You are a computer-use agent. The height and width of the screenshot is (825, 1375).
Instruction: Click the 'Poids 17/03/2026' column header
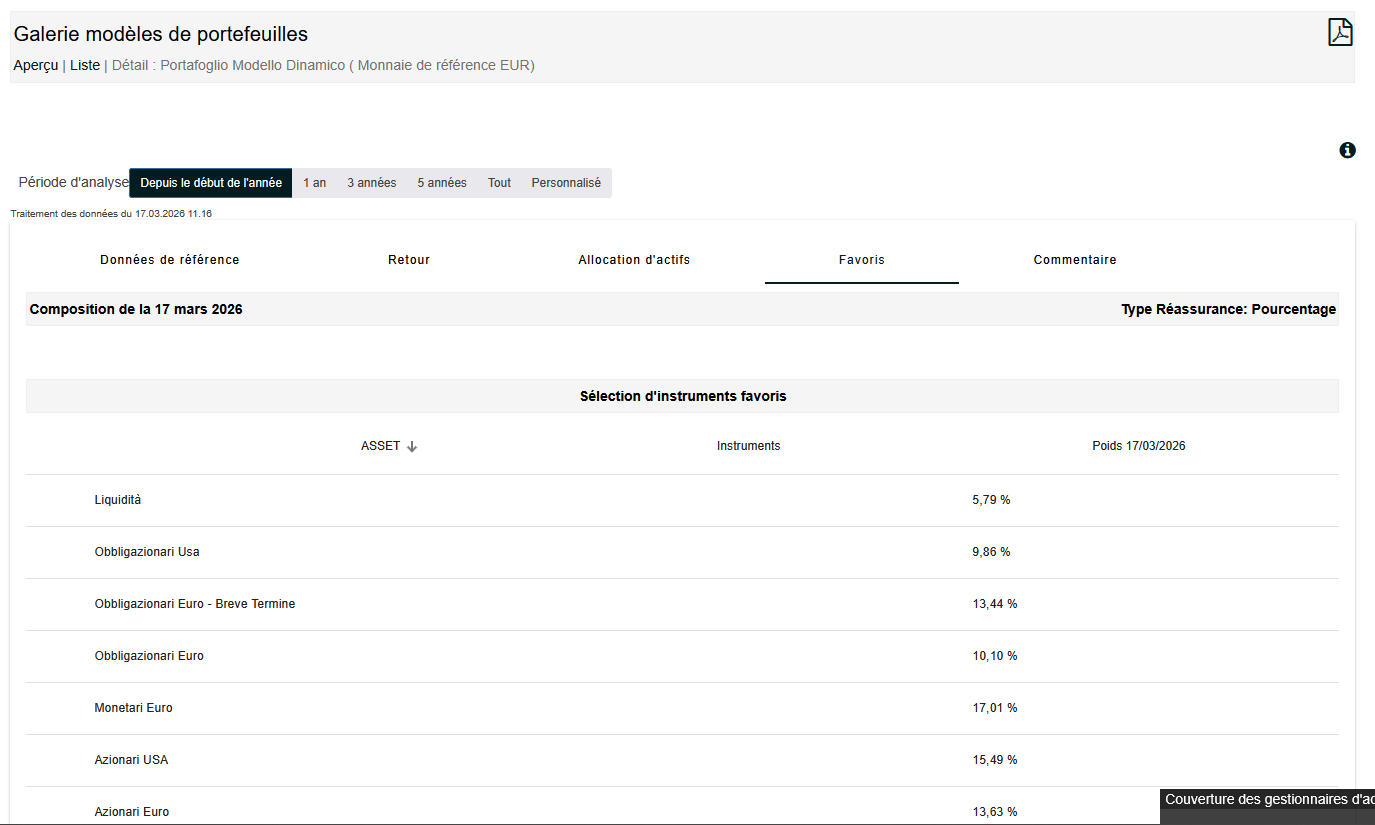point(1138,446)
